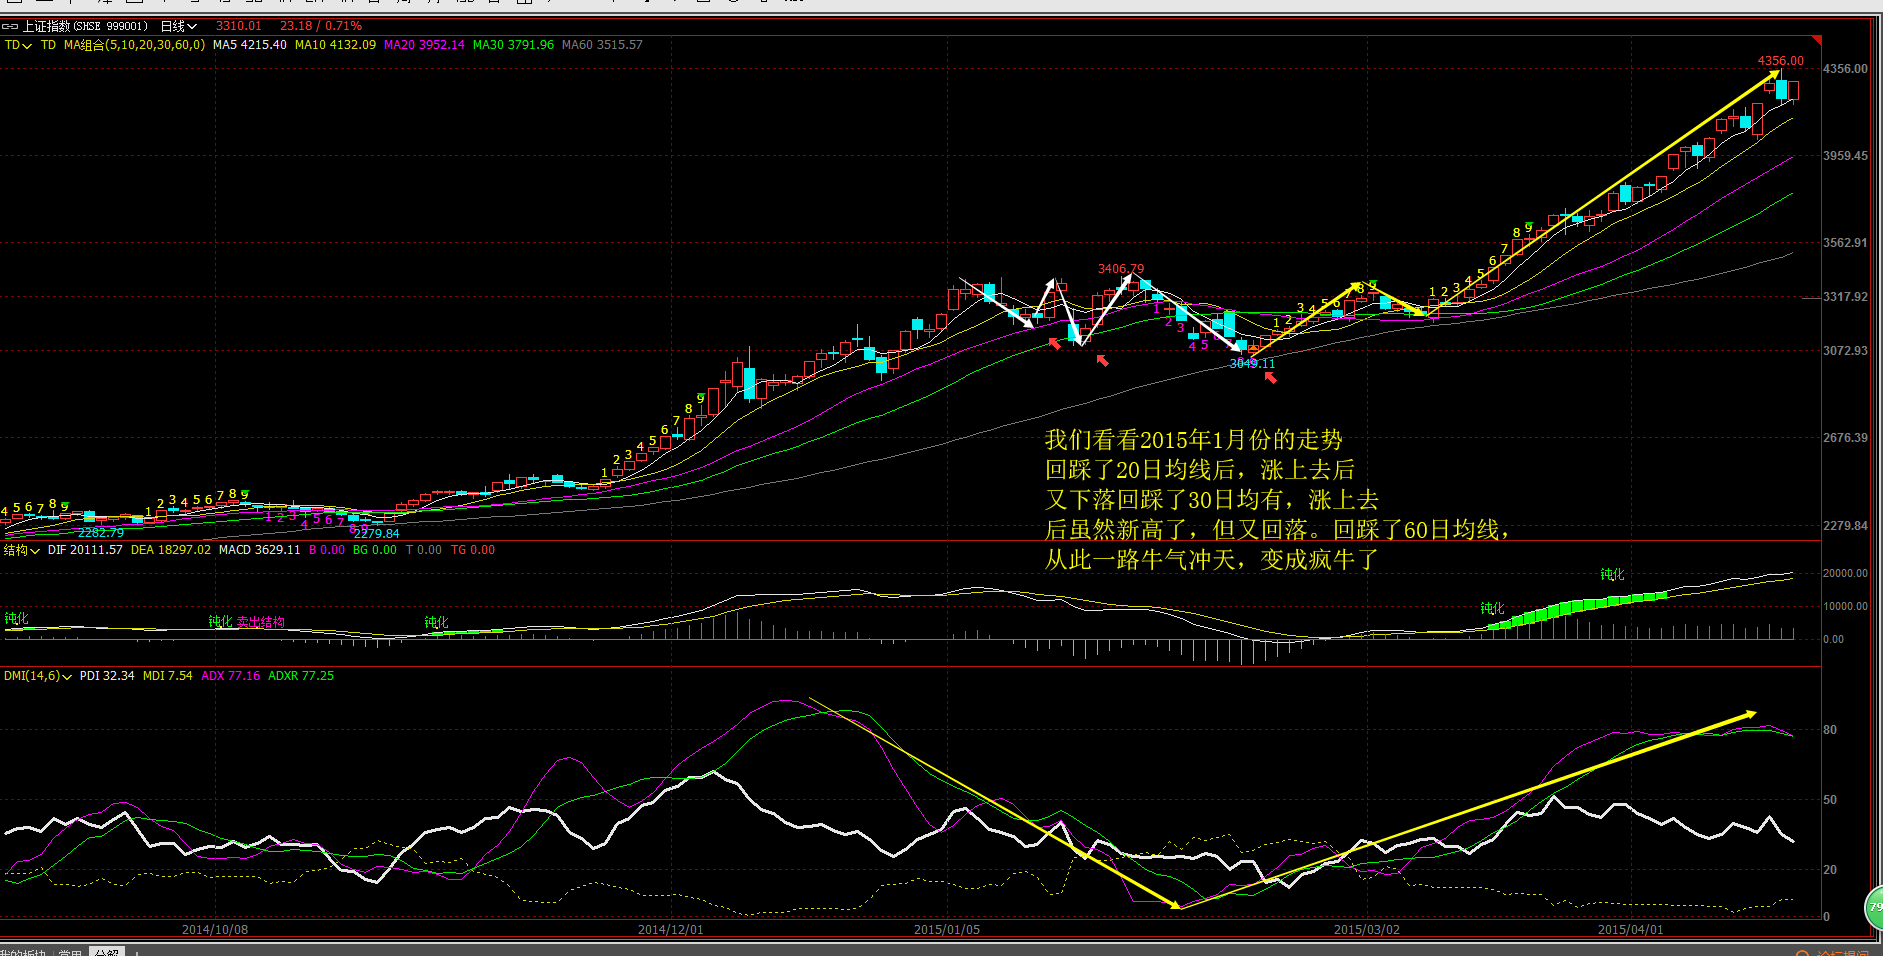
Task: Select the 分解 bottom tab
Action: (x=106, y=952)
